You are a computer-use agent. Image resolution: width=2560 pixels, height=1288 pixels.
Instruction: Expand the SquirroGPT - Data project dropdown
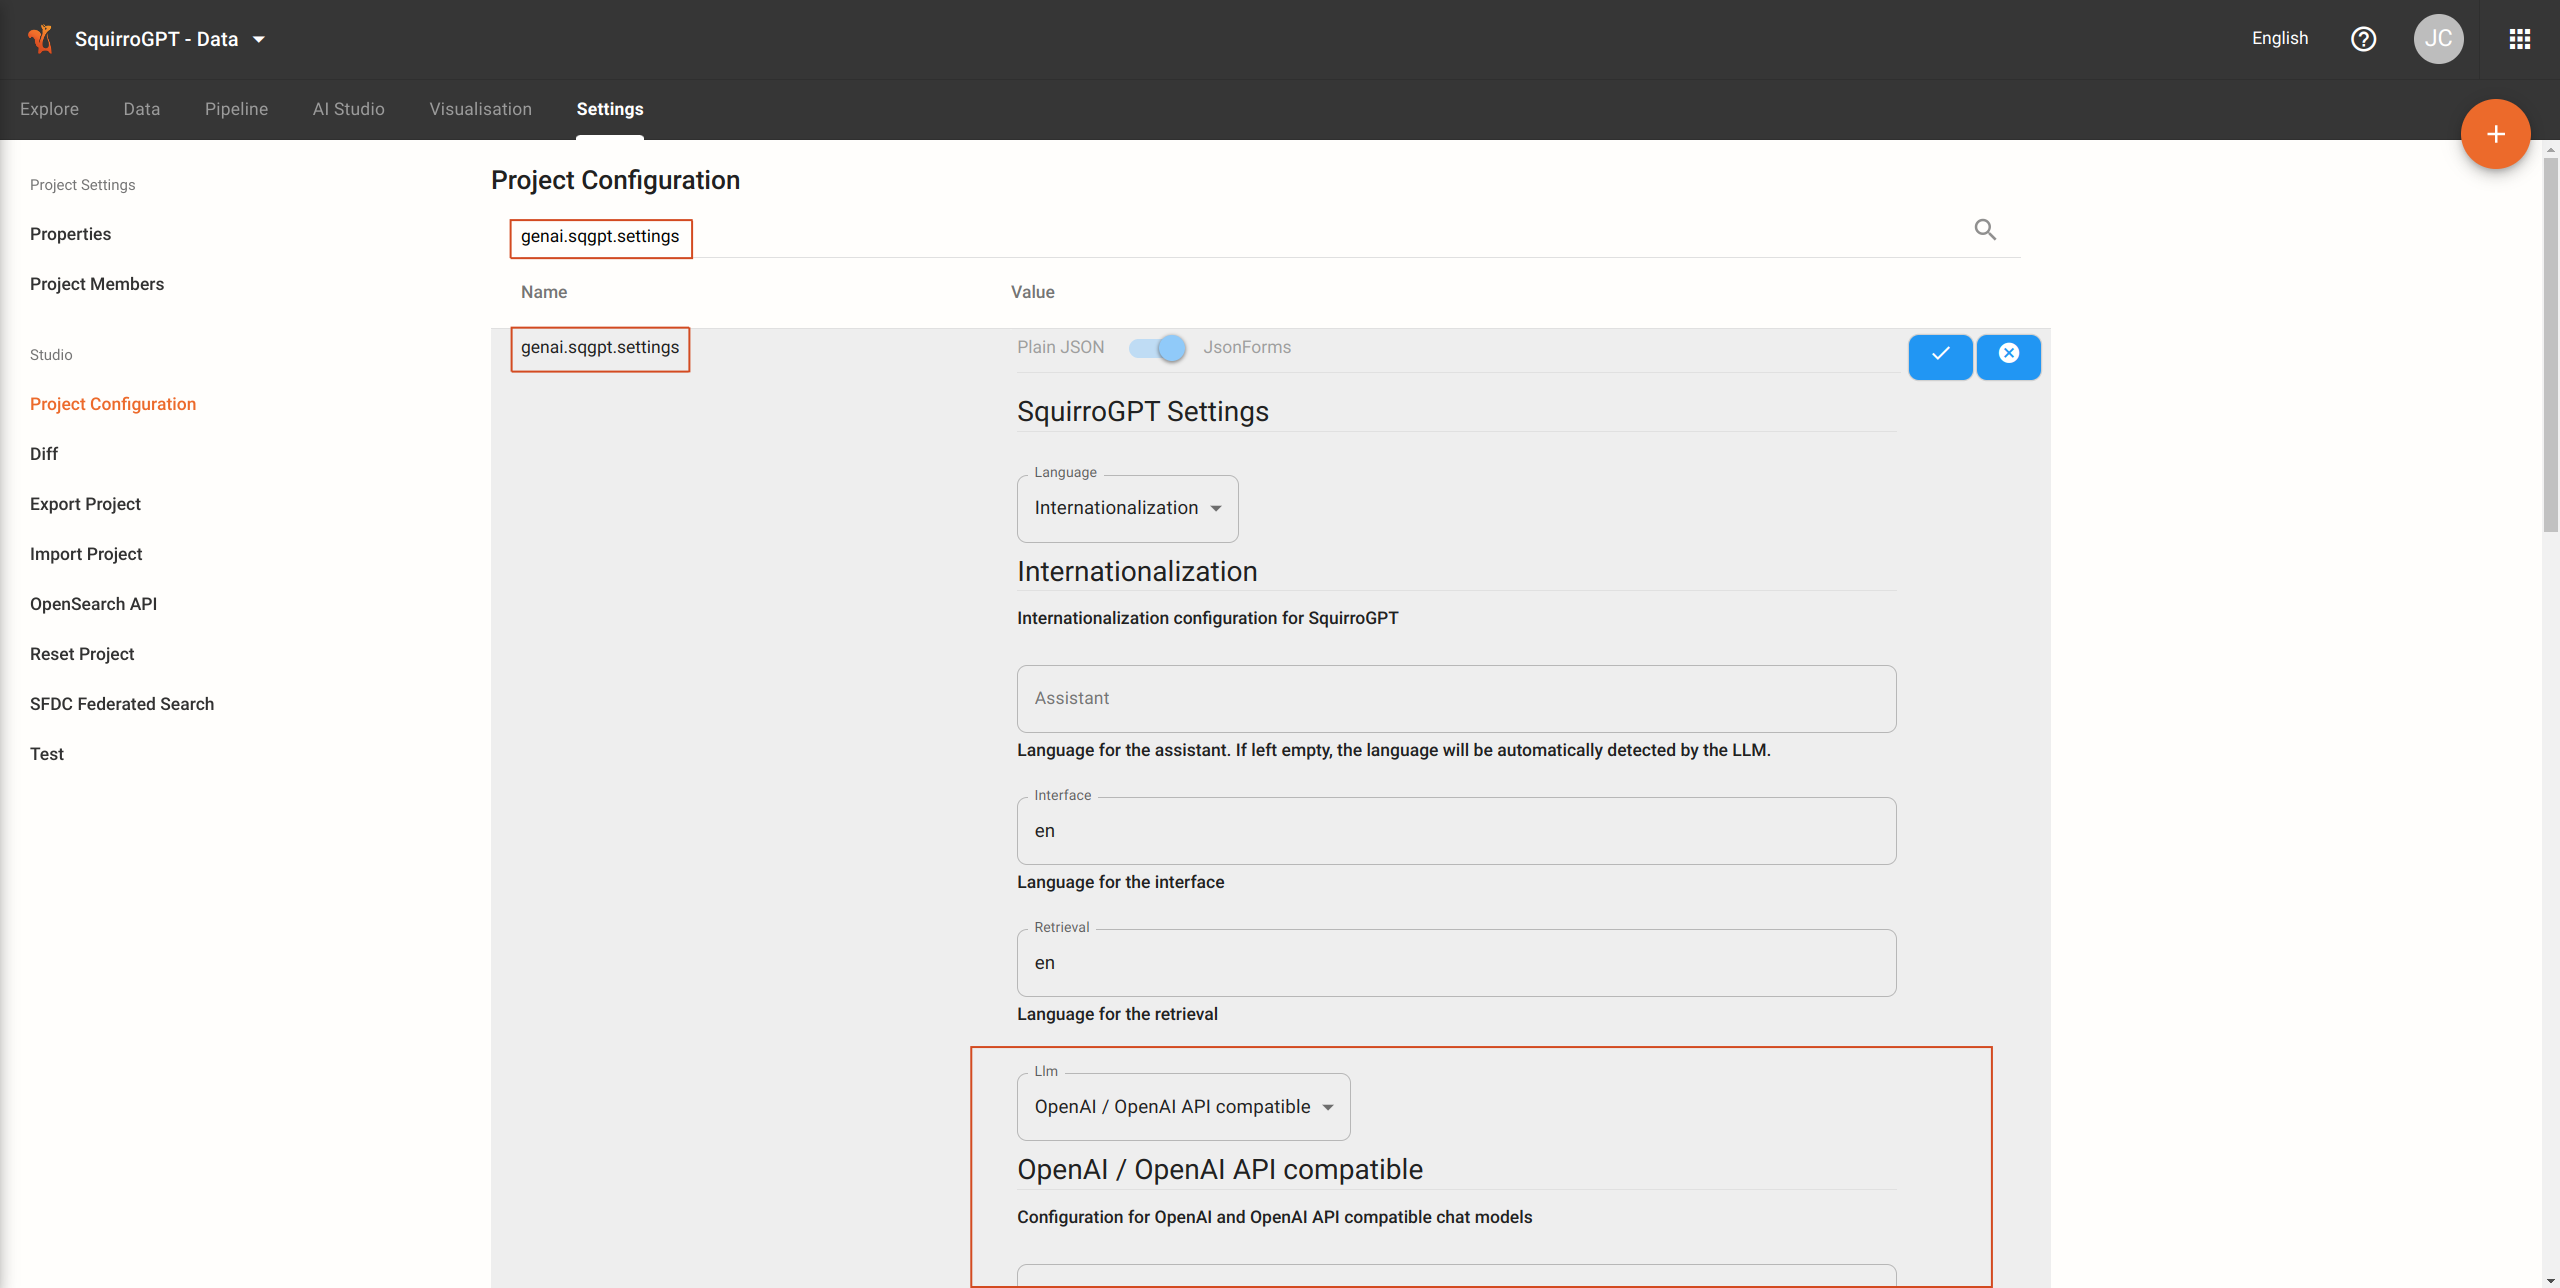tap(259, 39)
